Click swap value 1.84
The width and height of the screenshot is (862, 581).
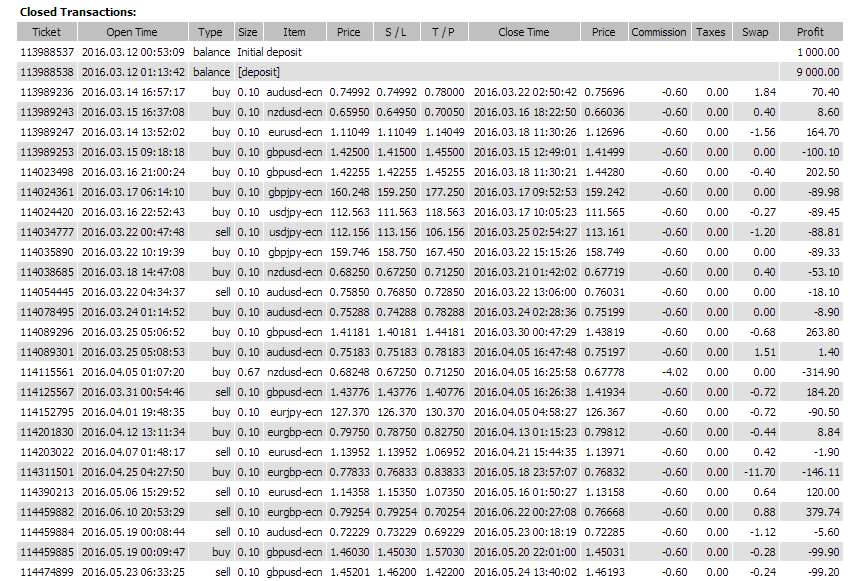tap(765, 92)
